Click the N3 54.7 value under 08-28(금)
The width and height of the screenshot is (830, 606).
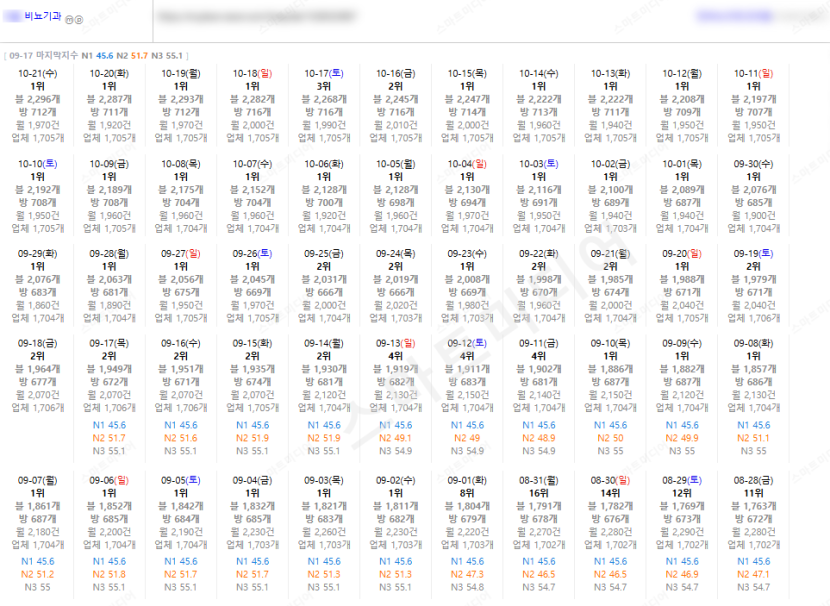[754, 587]
